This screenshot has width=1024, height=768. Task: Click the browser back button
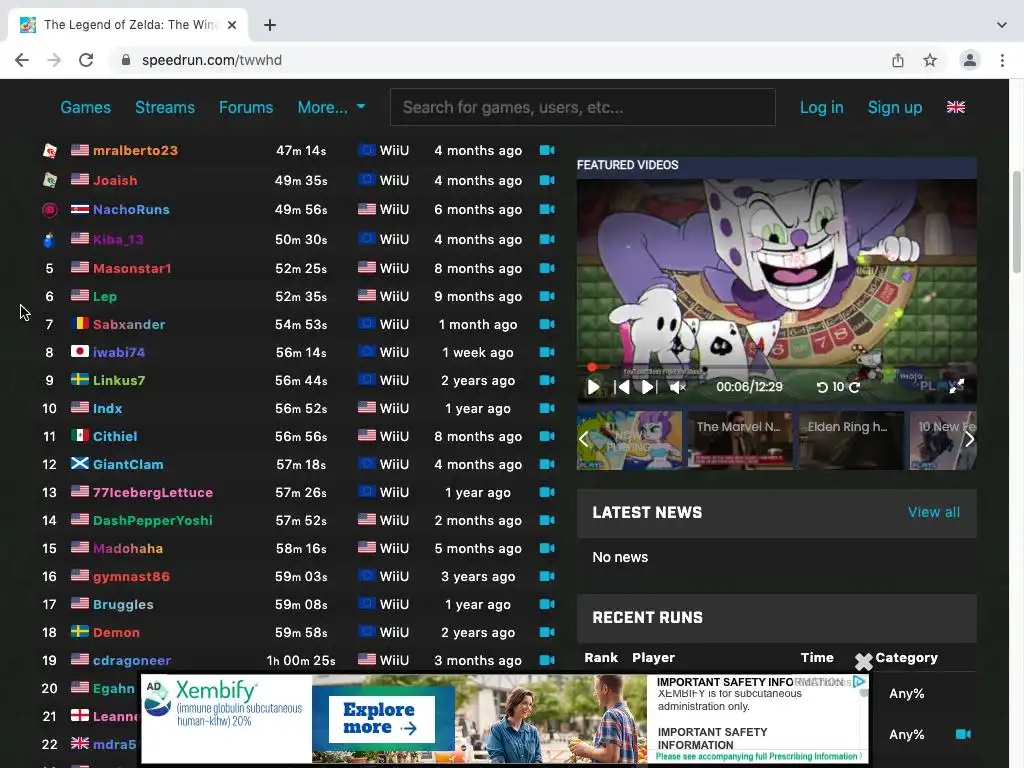[x=22, y=60]
